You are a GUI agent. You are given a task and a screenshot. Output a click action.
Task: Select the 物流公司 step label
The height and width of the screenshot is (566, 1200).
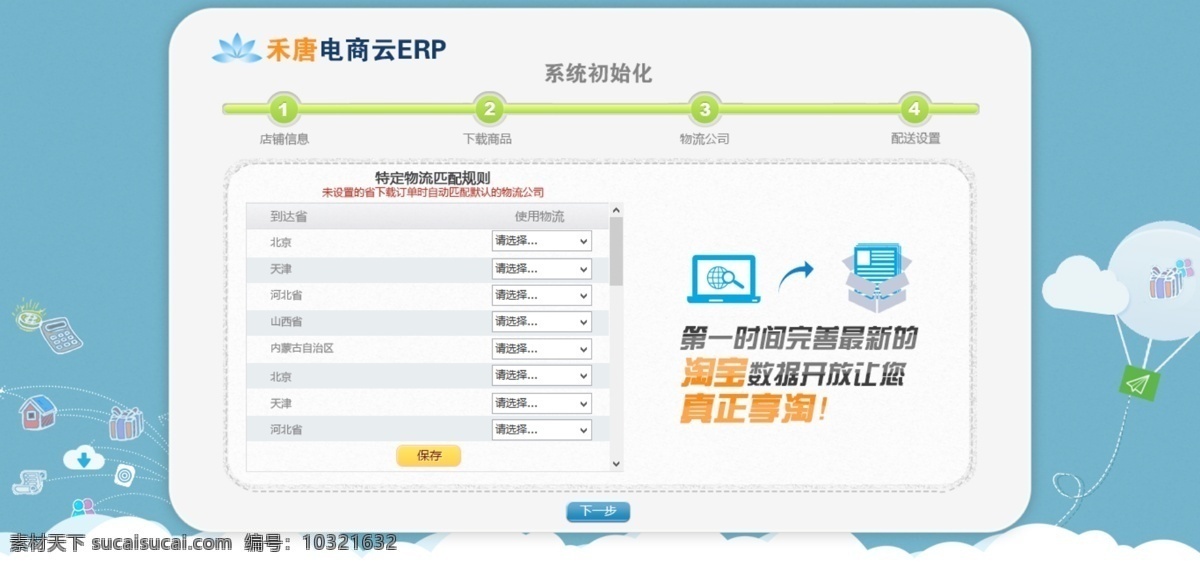click(x=704, y=139)
